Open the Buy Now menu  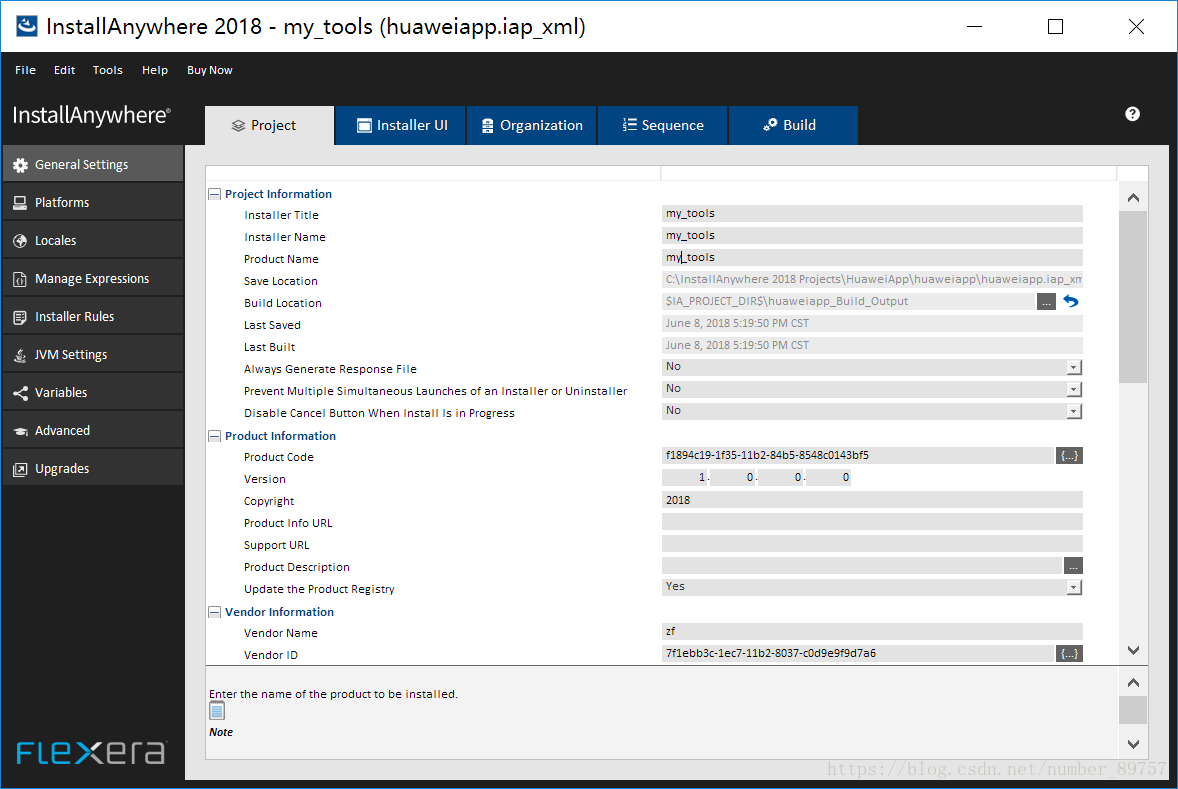[x=210, y=70]
